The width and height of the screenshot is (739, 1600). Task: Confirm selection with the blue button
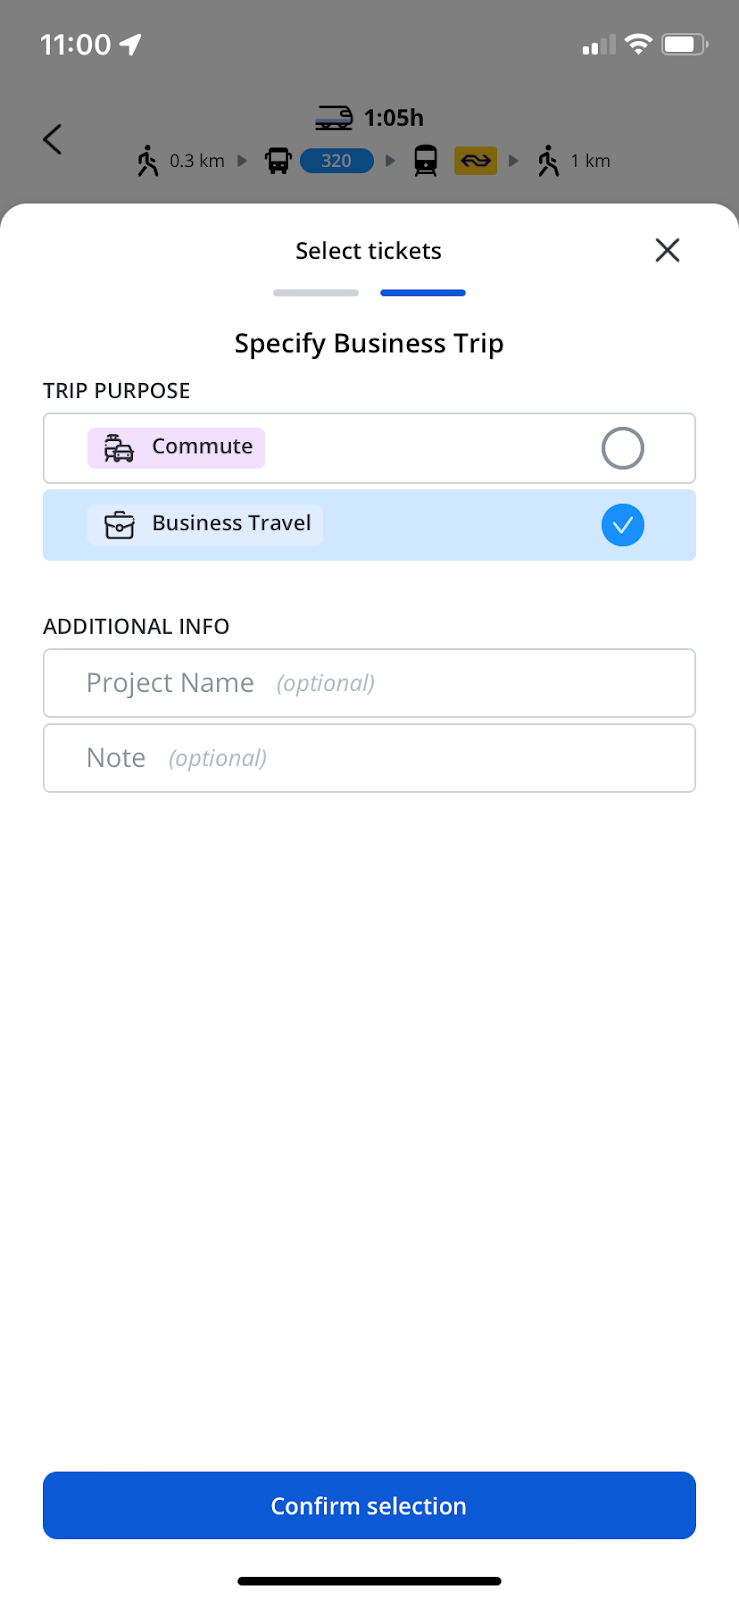click(369, 1505)
